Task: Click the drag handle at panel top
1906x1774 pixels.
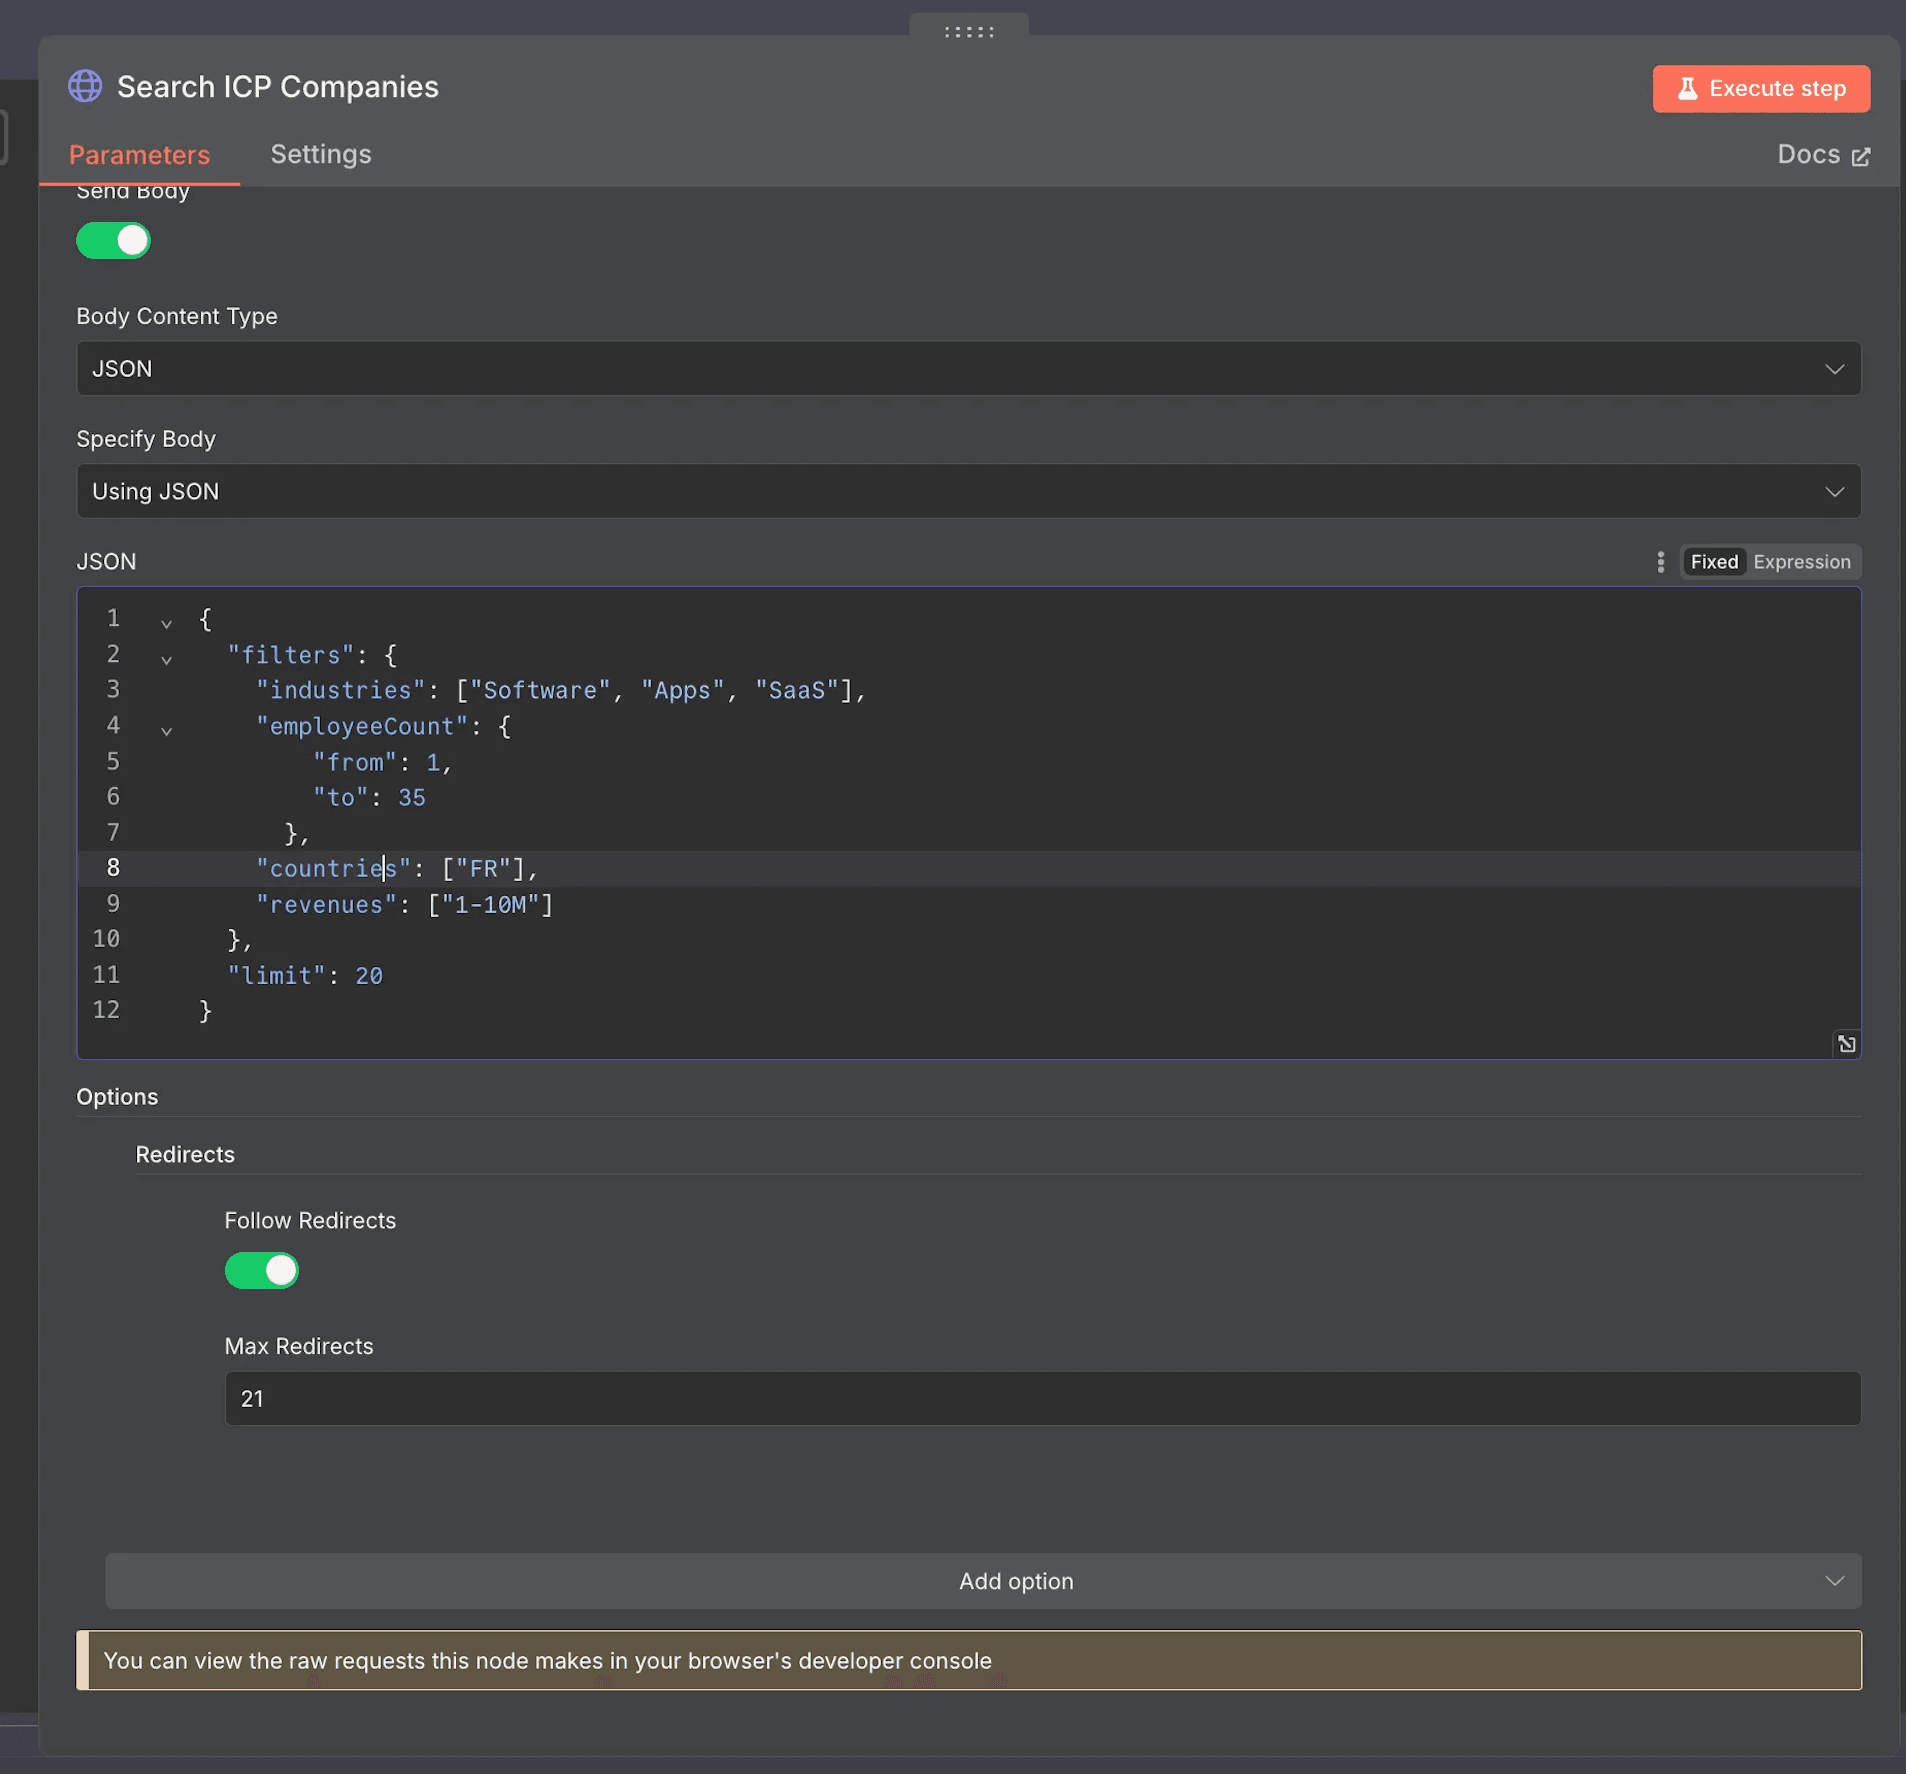Action: point(968,32)
